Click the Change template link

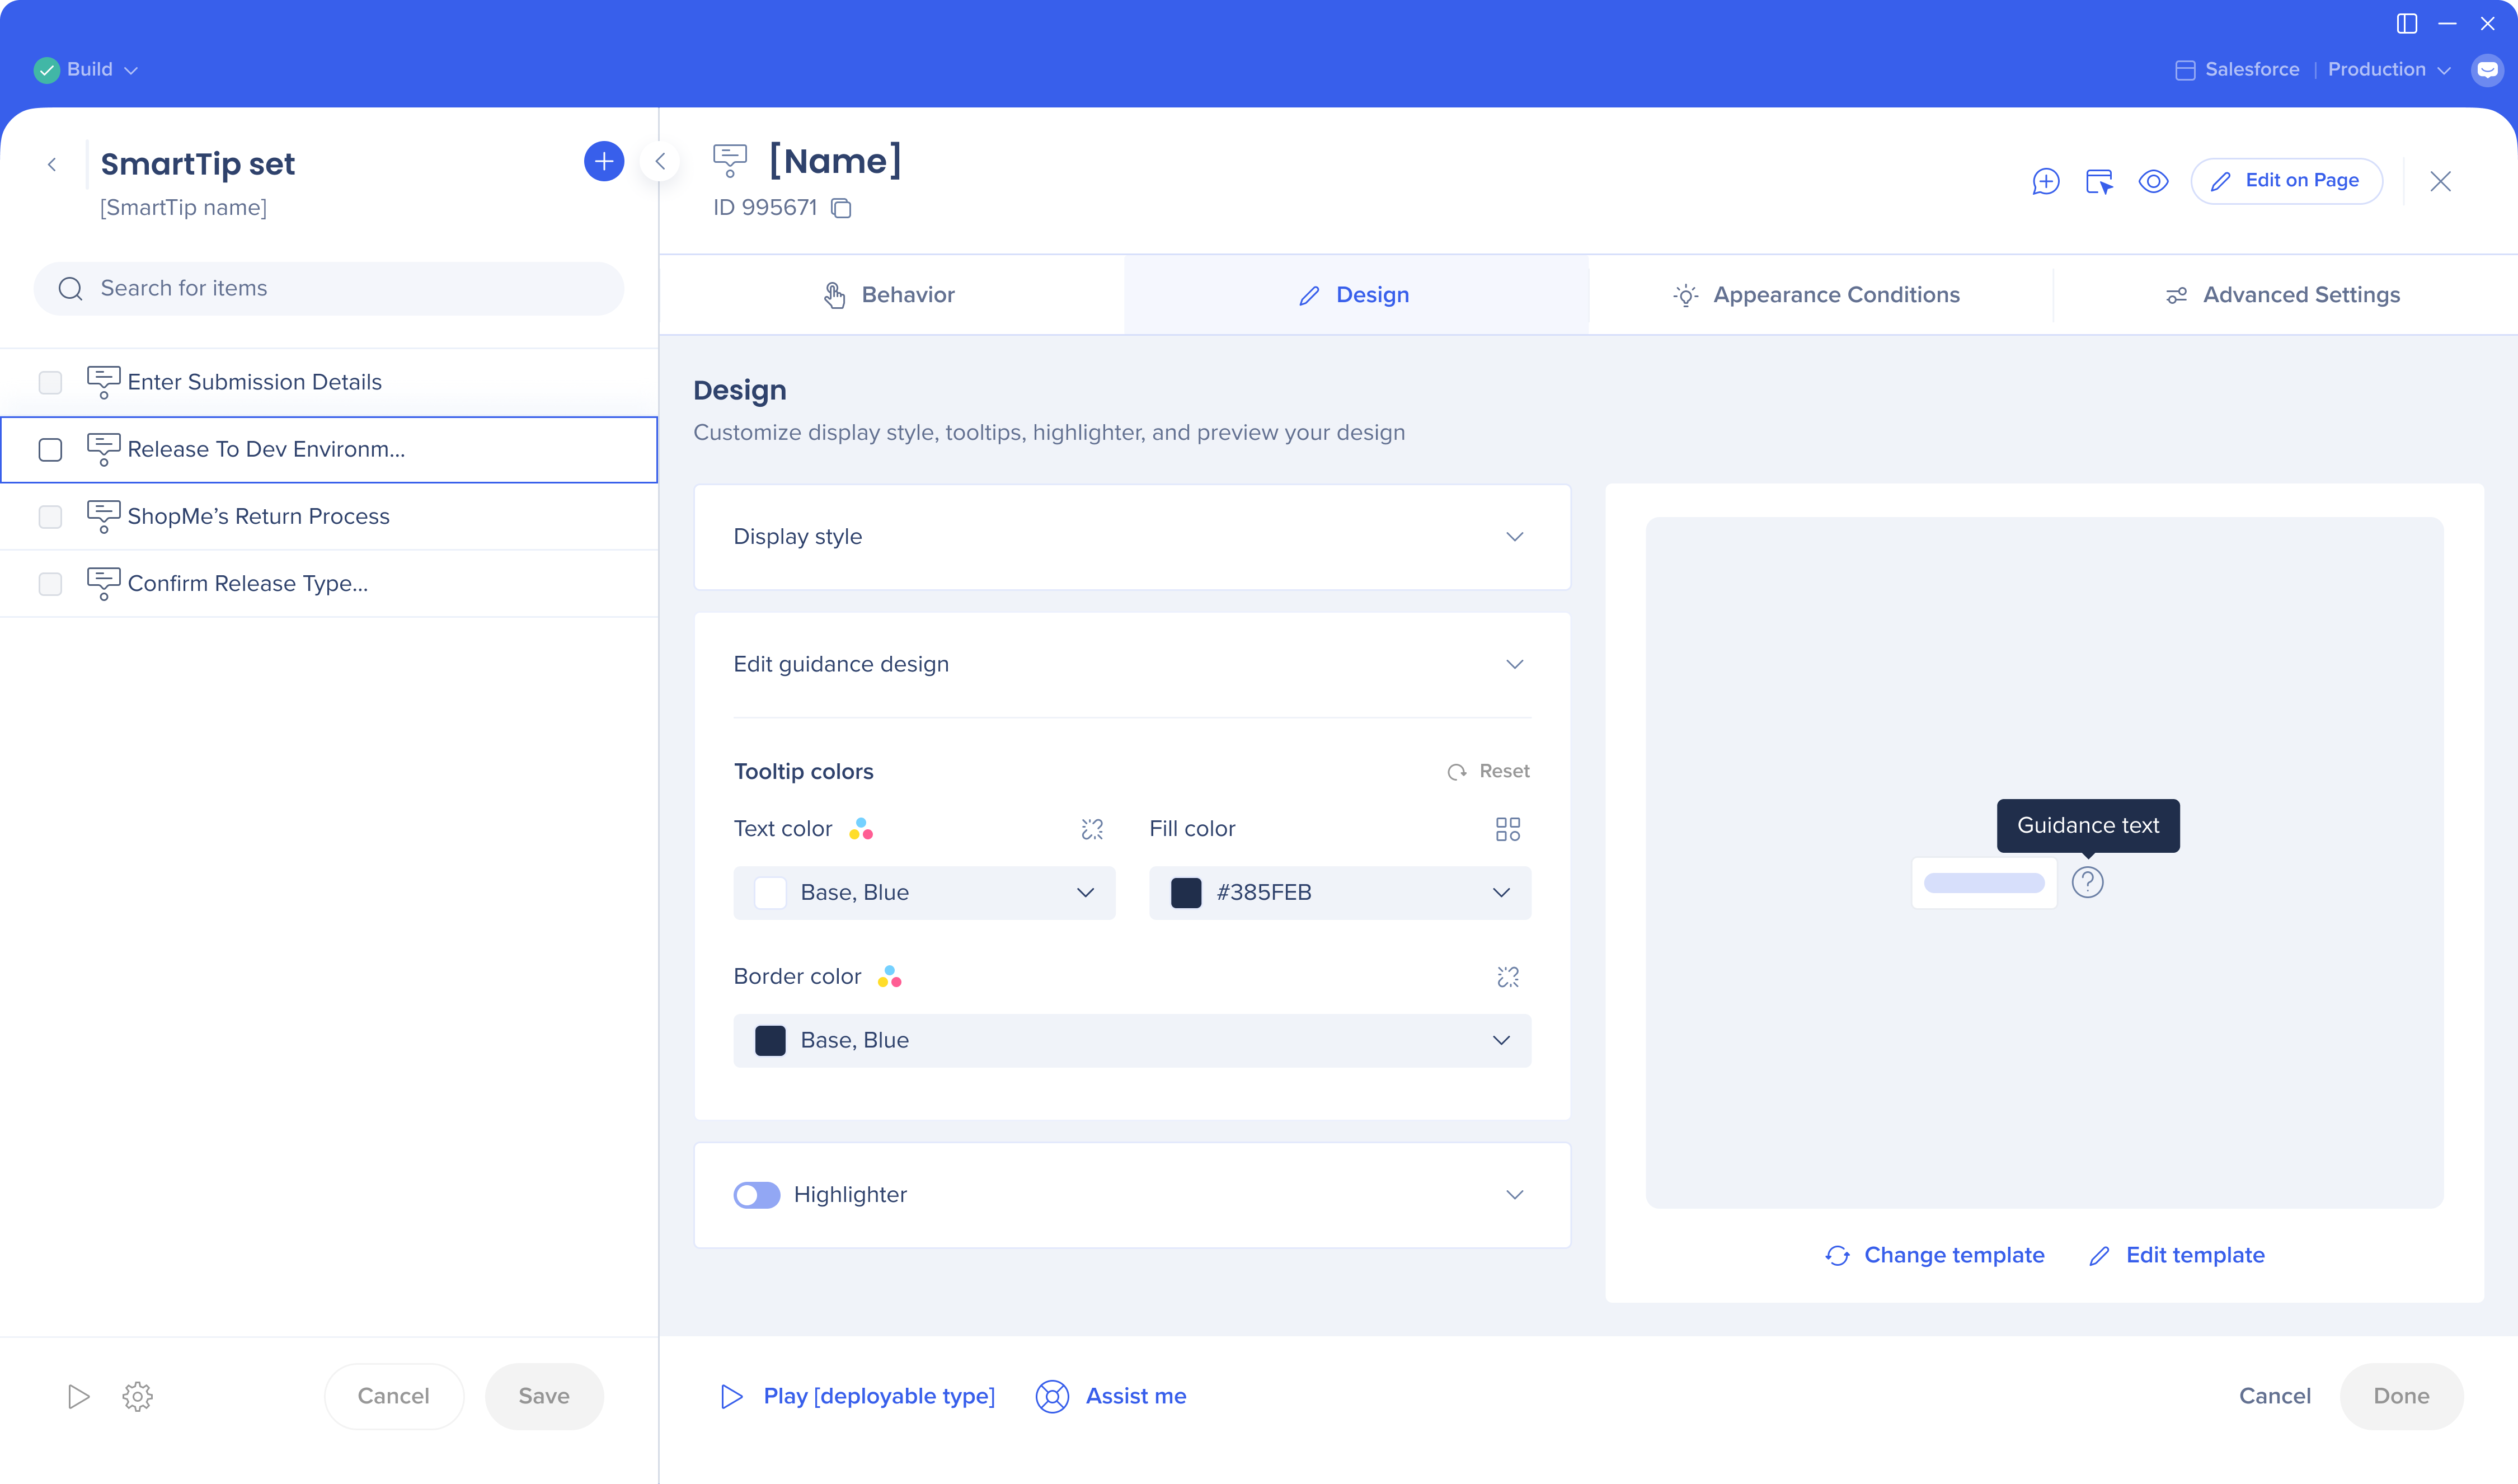tap(1935, 1256)
